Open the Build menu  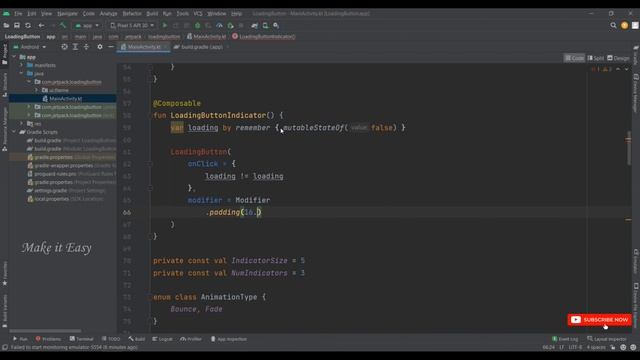pyautogui.click(x=152, y=13)
